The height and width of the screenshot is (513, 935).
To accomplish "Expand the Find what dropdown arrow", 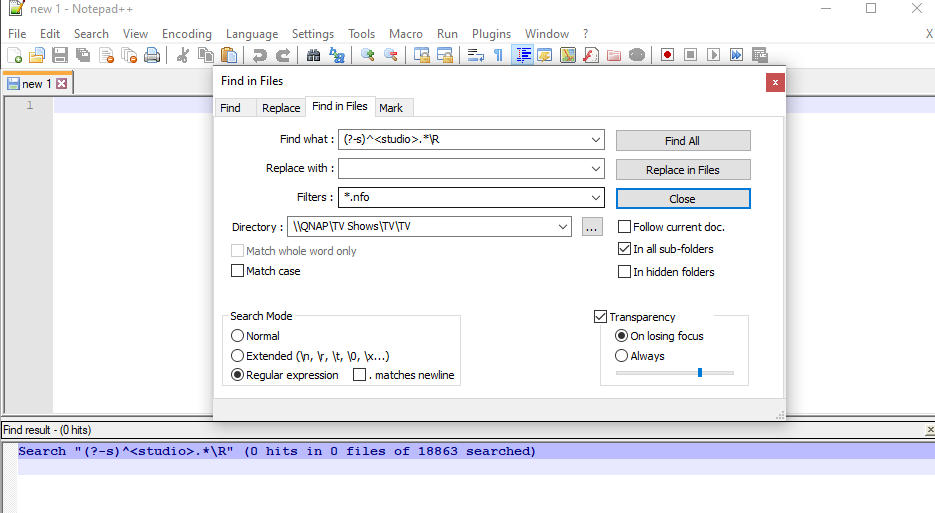I will [595, 140].
